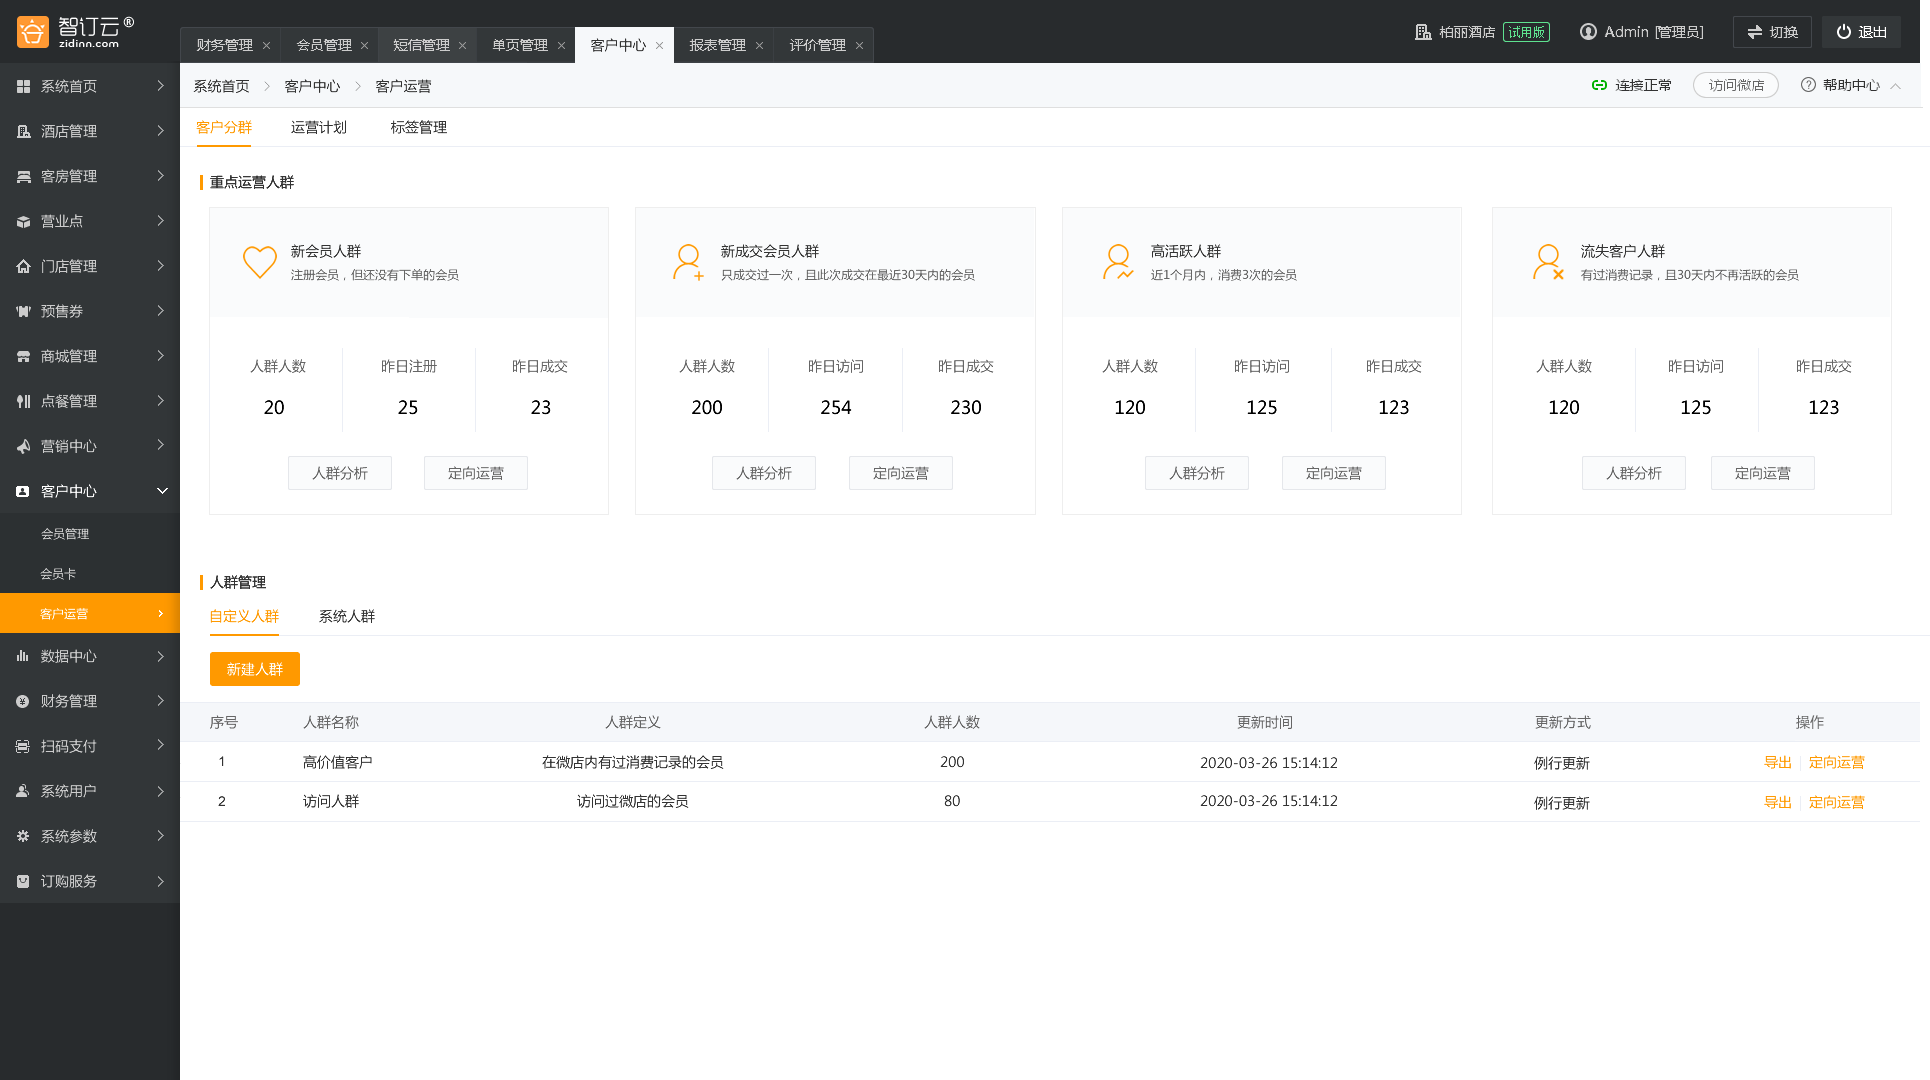The image size is (1930, 1080).
Task: Click the heart icon for 新会员人群
Action: 260,262
